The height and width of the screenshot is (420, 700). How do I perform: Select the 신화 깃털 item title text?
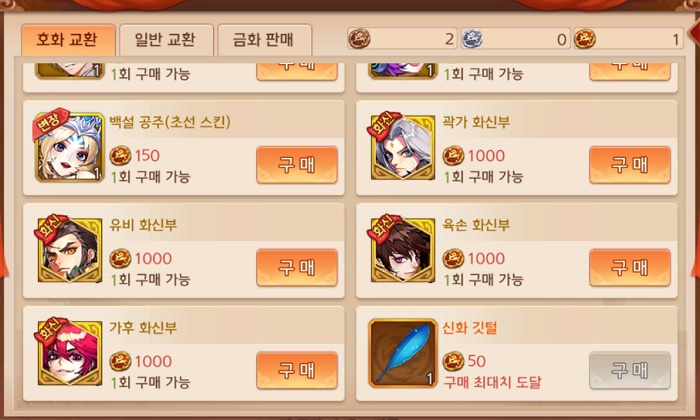469,328
